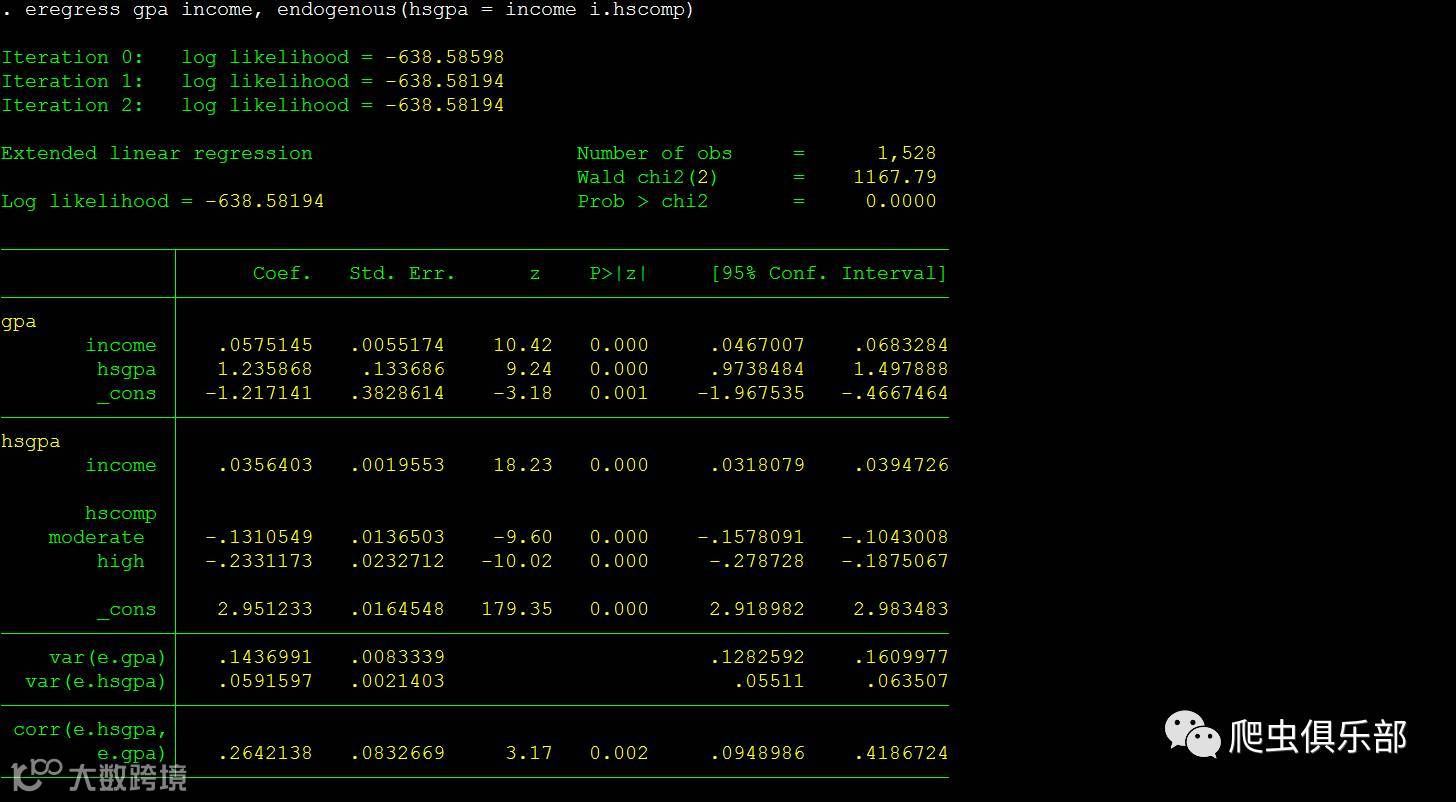Select upper confidence bound 2.983483

pyautogui.click(x=901, y=609)
